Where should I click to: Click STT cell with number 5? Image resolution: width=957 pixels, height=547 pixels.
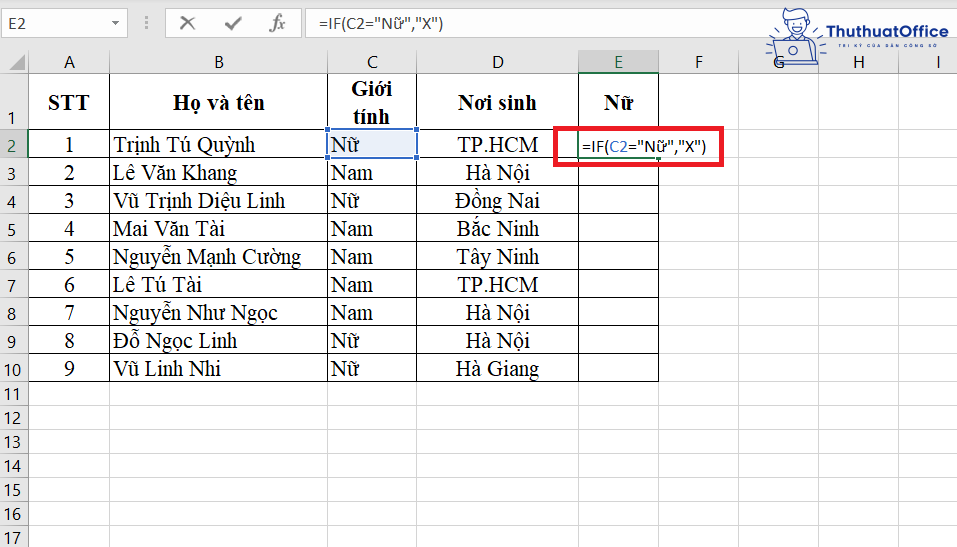[69, 256]
